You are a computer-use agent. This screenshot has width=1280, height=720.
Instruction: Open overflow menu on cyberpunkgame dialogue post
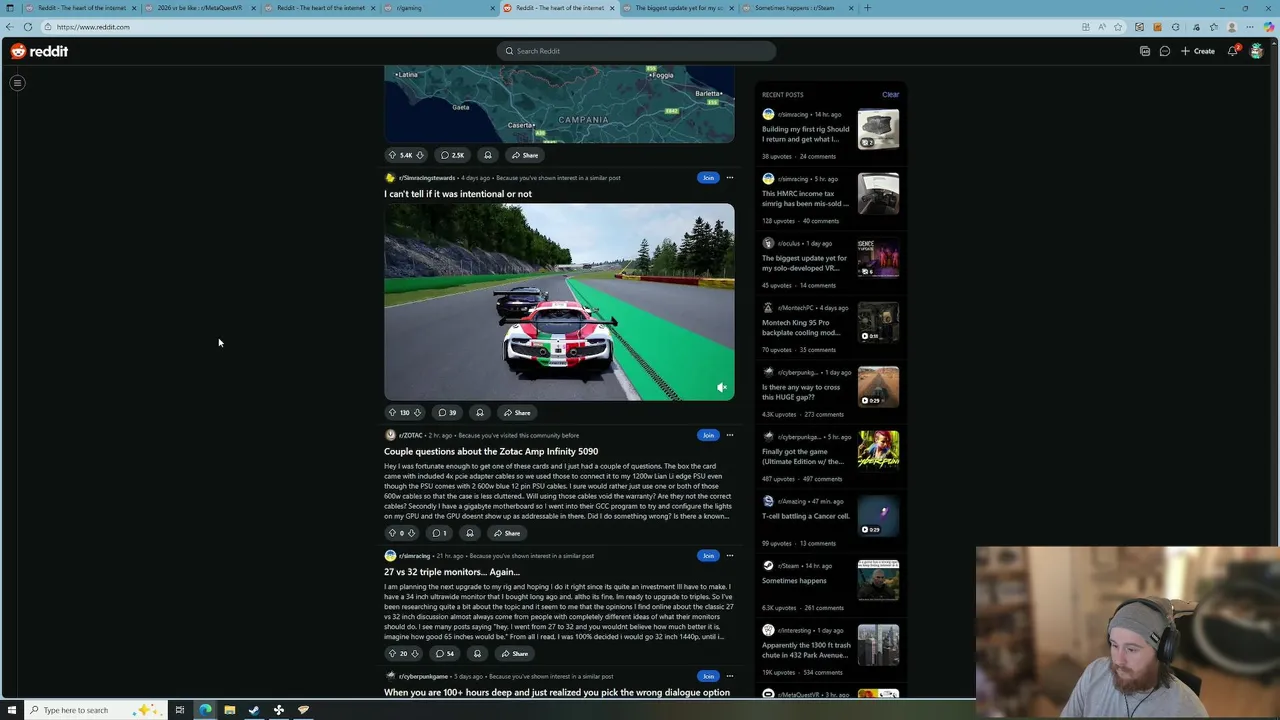[730, 676]
